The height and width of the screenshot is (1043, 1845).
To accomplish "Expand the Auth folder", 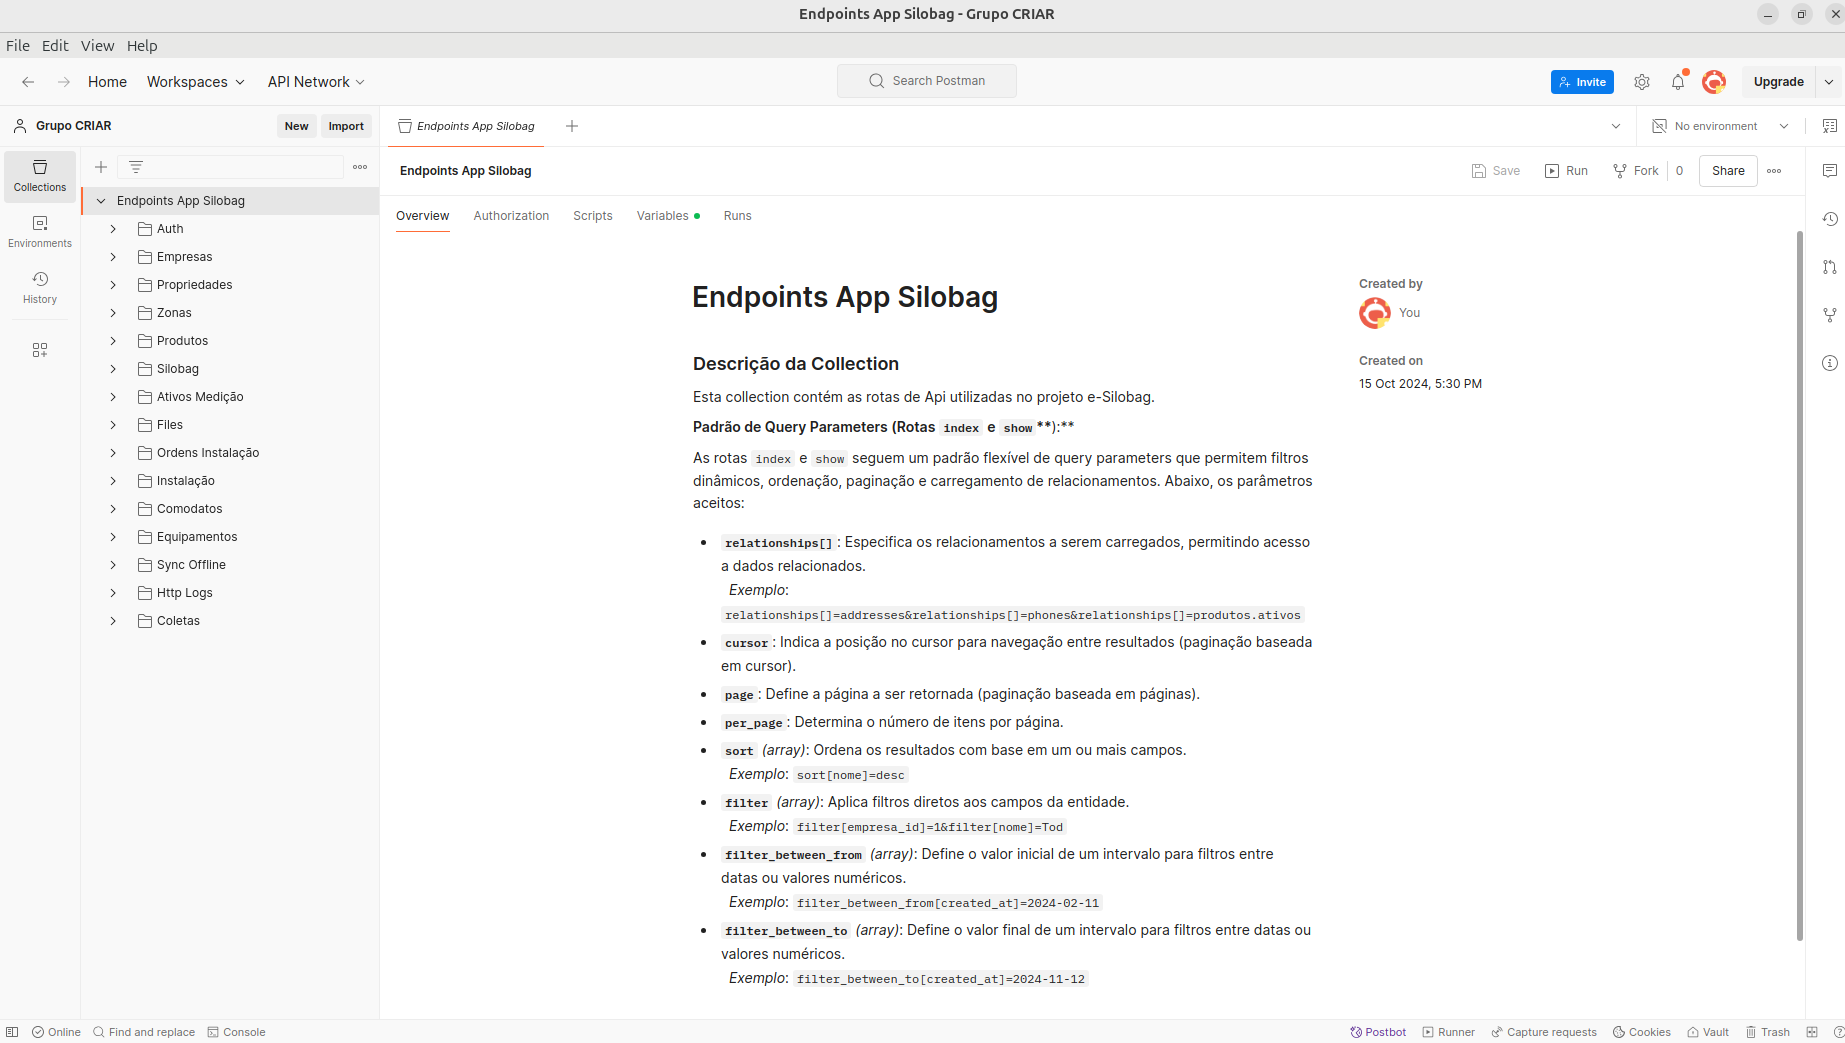I will click(x=113, y=229).
